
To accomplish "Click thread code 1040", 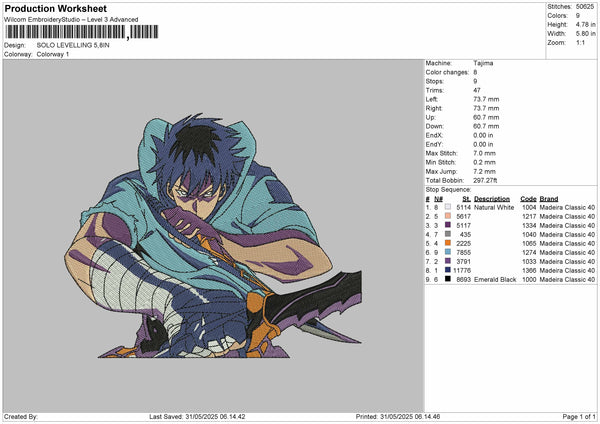I will coord(529,234).
